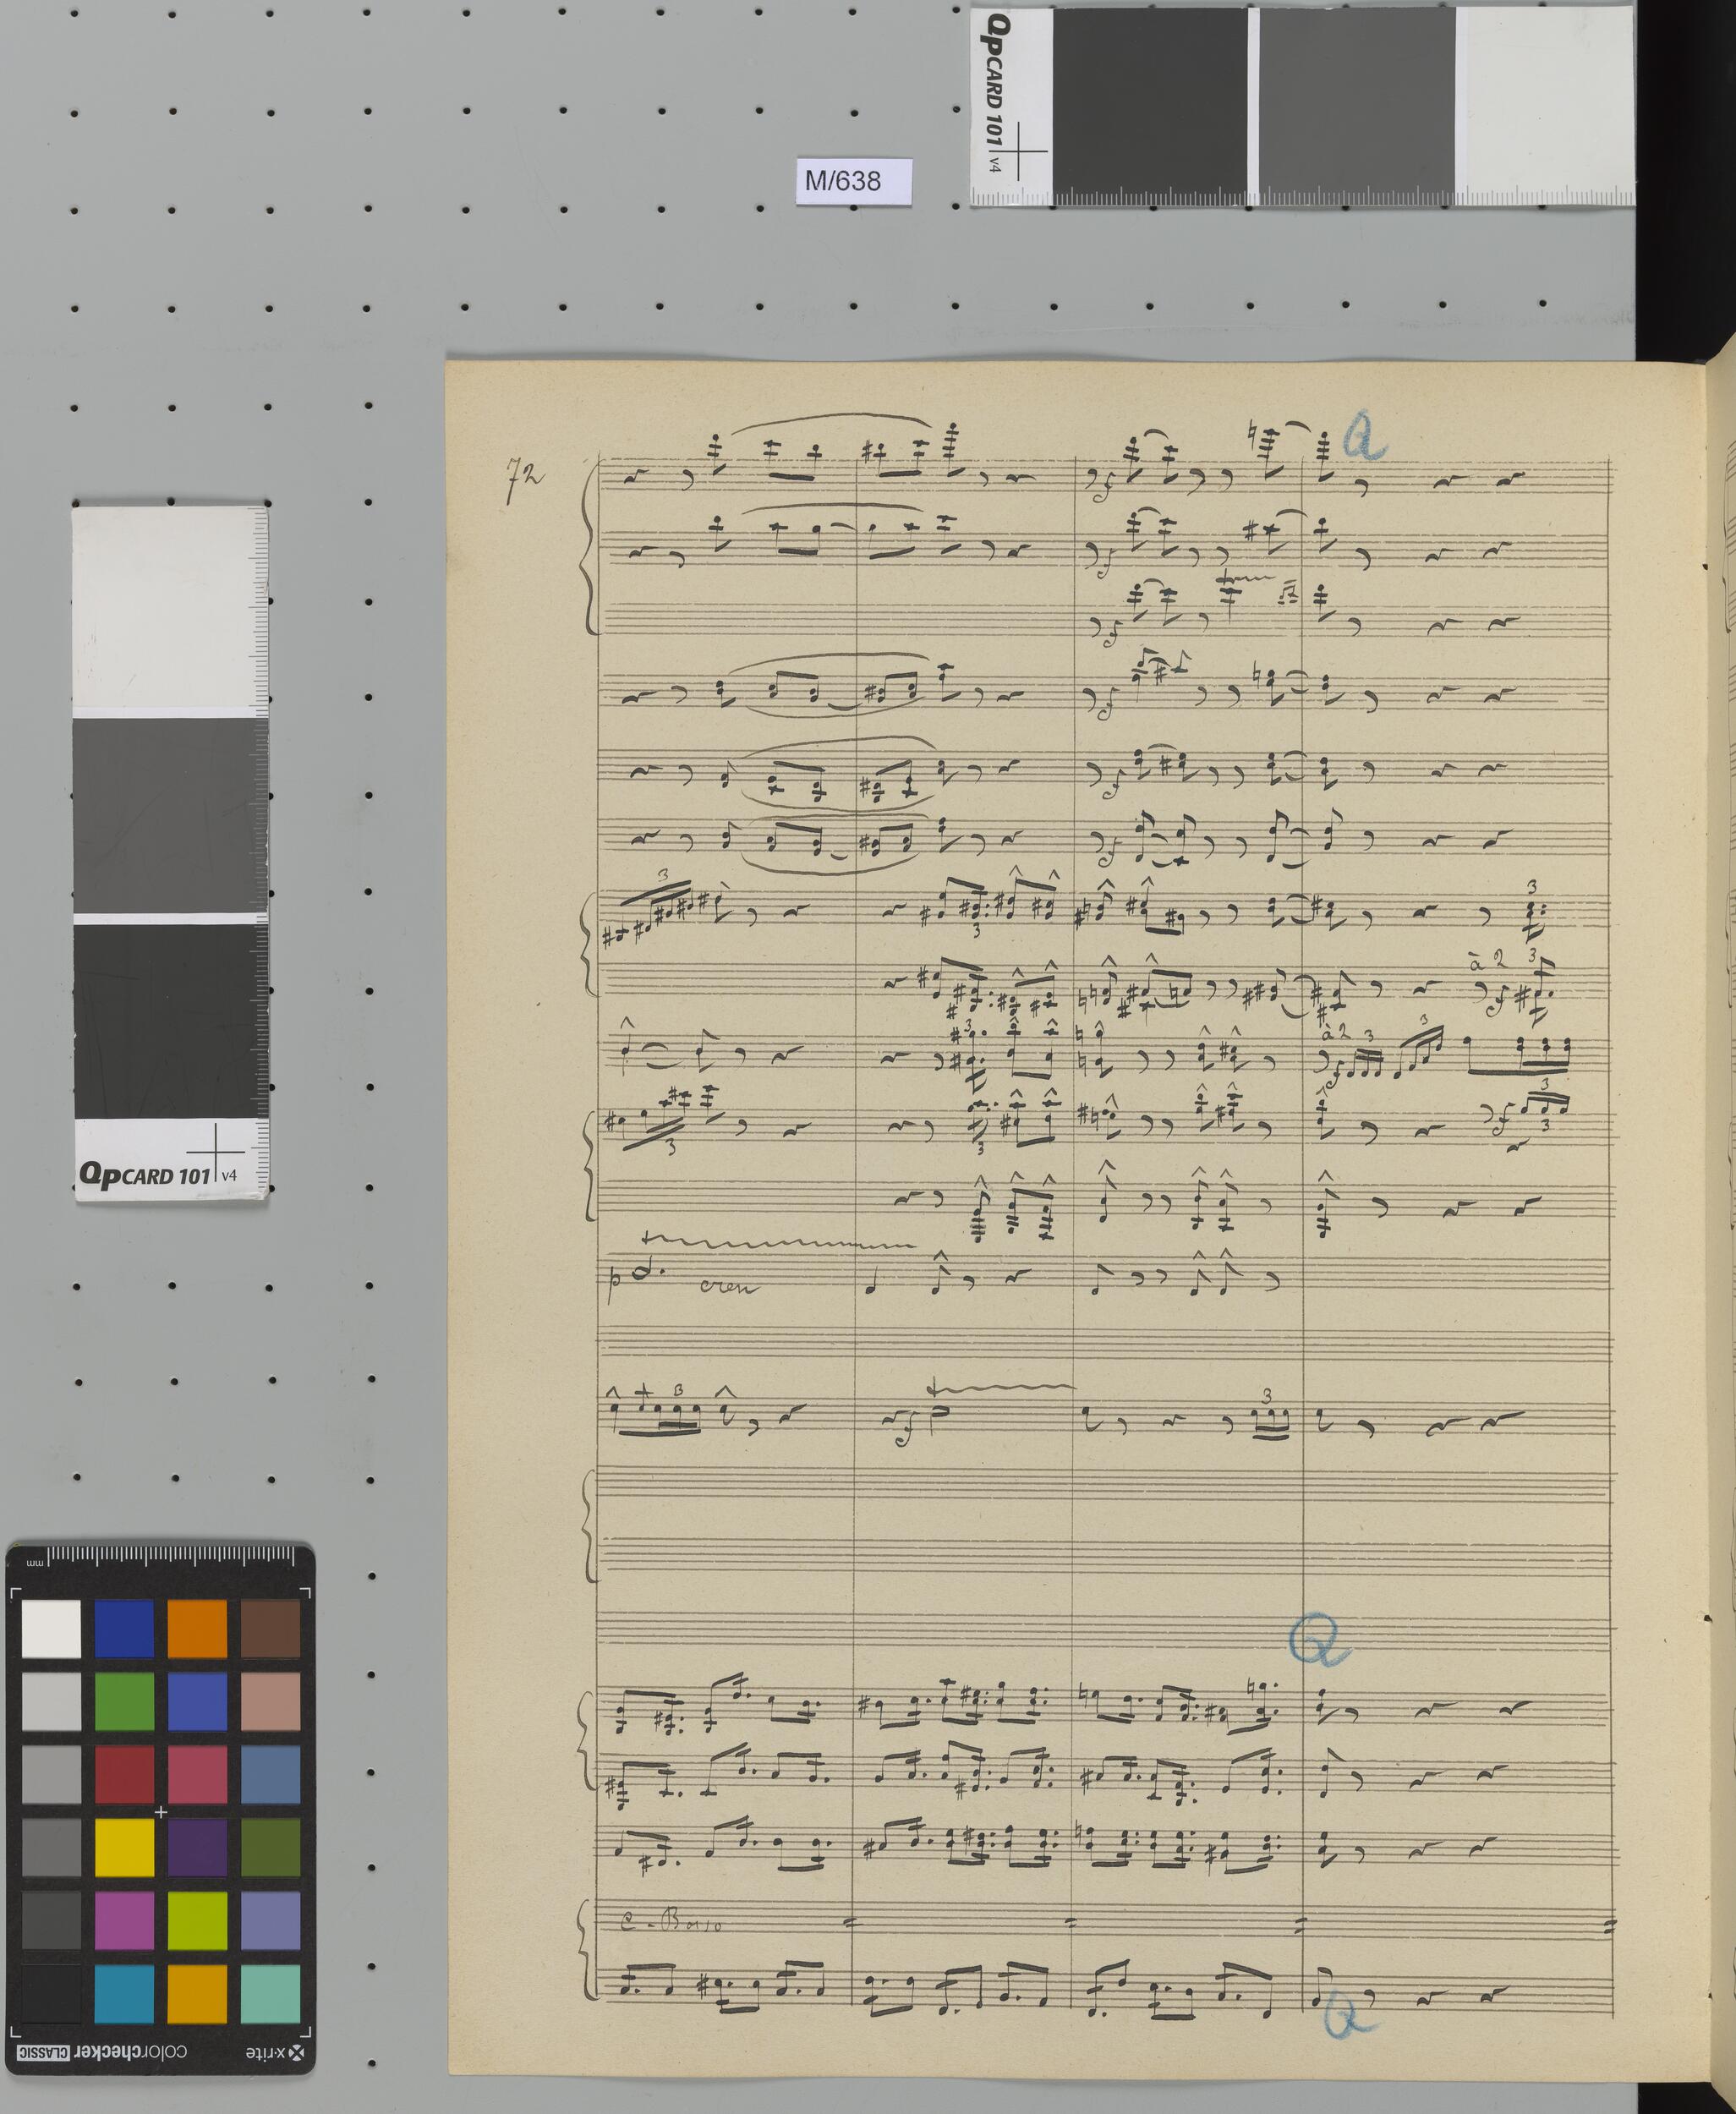Click the blue pencil 'a' at top of score
The height and width of the screenshot is (2114, 1736).
[1364, 437]
